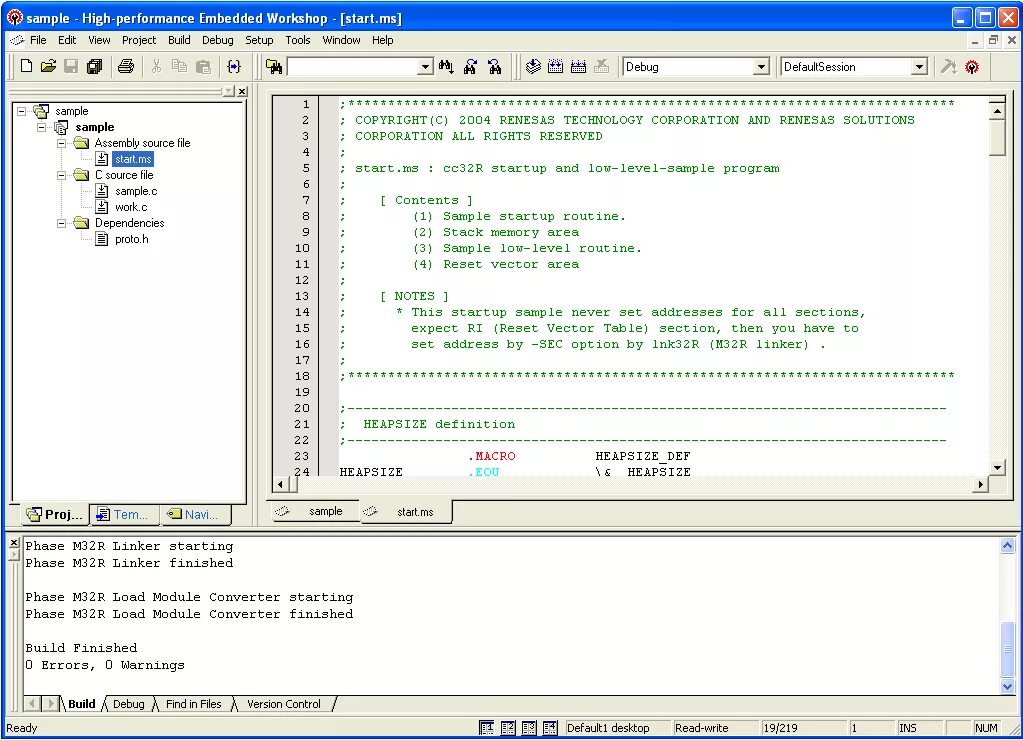Open the Version Control output tab
Viewport: 1023px width, 740px height.
284,704
